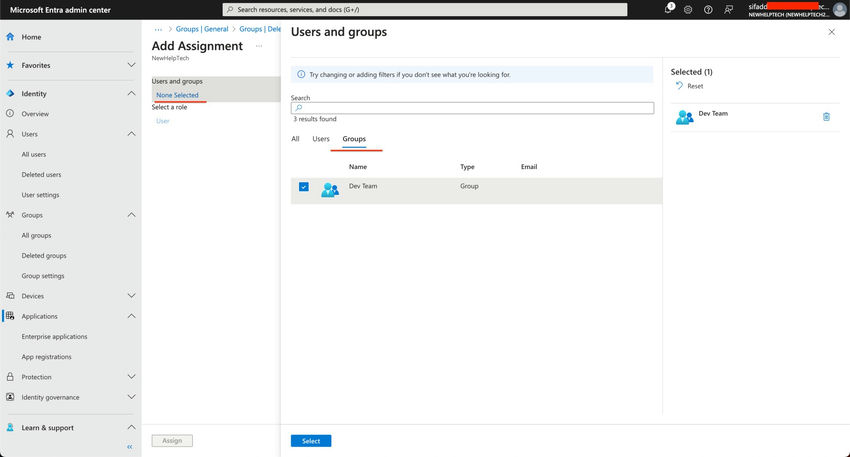Uncheck the Dev Team checkbox

tap(304, 187)
